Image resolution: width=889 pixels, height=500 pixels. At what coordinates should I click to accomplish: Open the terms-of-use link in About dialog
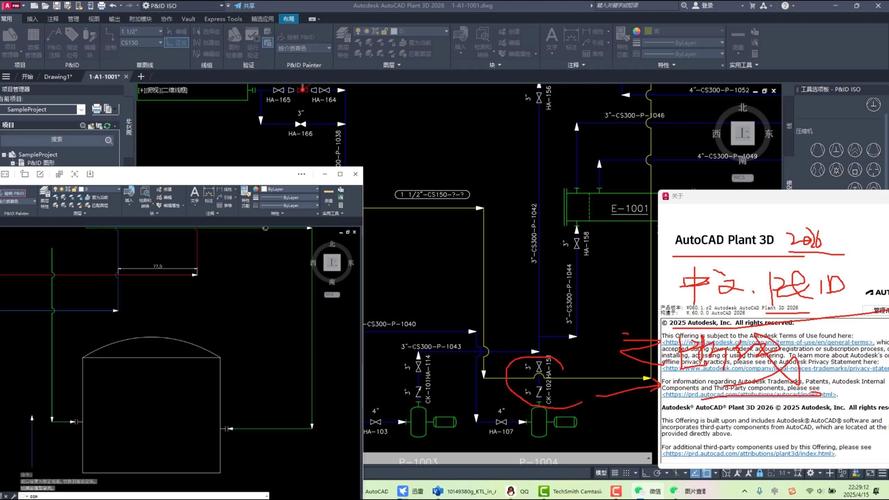[x=768, y=342]
